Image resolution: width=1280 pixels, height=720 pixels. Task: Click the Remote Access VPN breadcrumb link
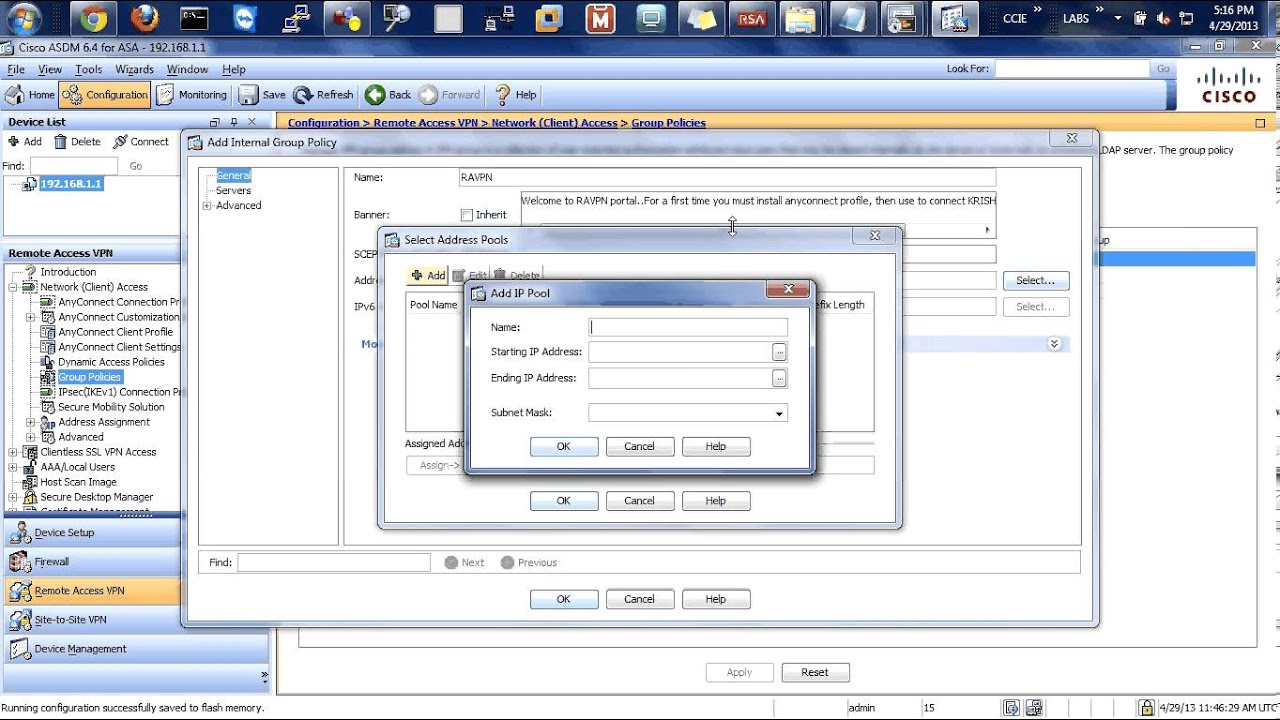tap(426, 123)
